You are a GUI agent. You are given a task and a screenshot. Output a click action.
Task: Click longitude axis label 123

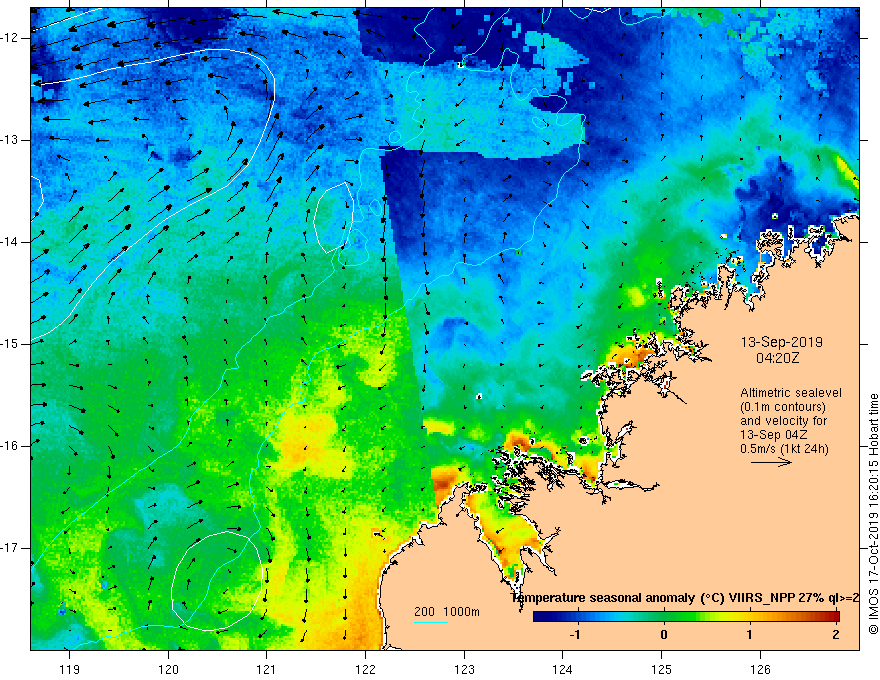pyautogui.click(x=464, y=669)
